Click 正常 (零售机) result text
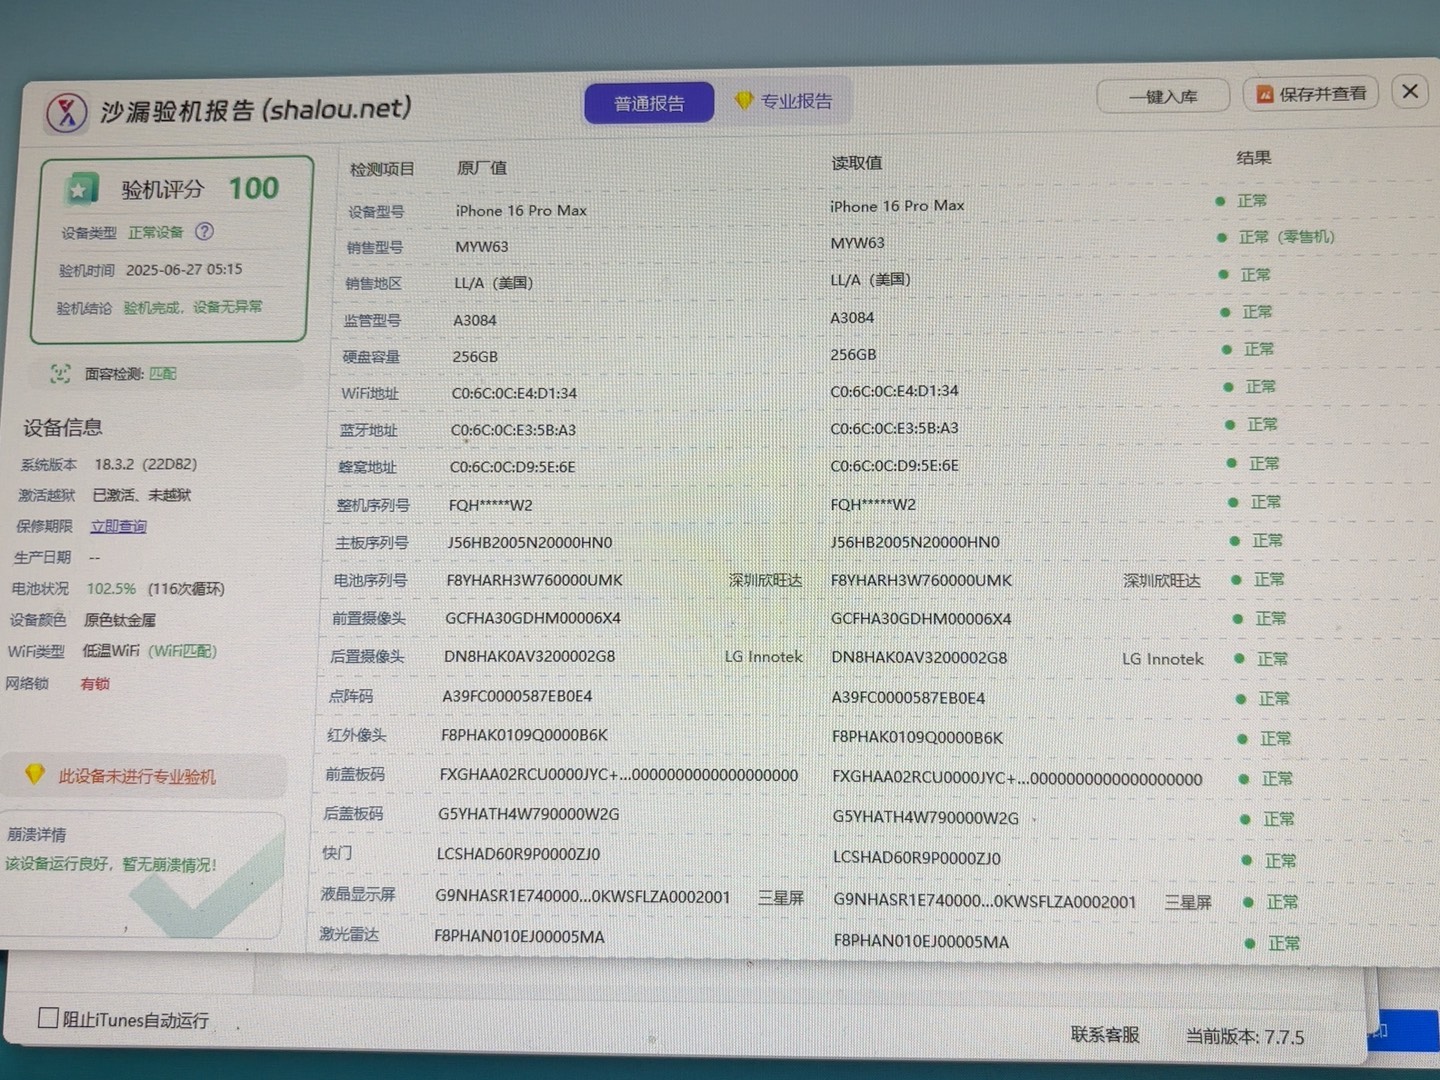The image size is (1440, 1080). pyautogui.click(x=1286, y=237)
